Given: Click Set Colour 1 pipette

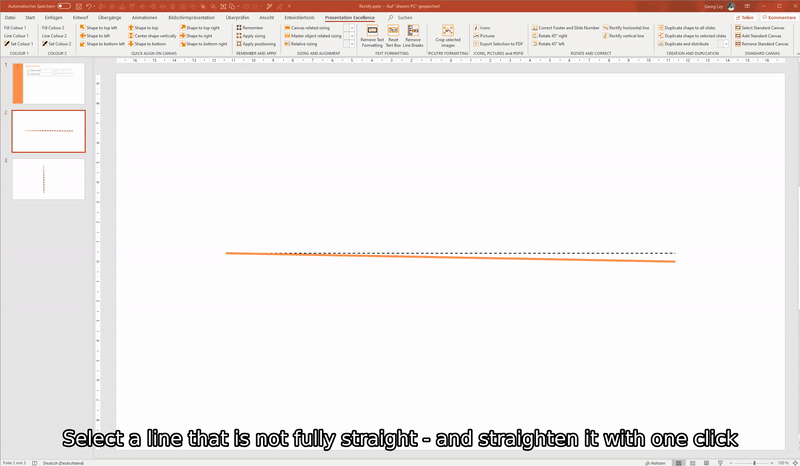Looking at the screenshot, I should (18, 44).
